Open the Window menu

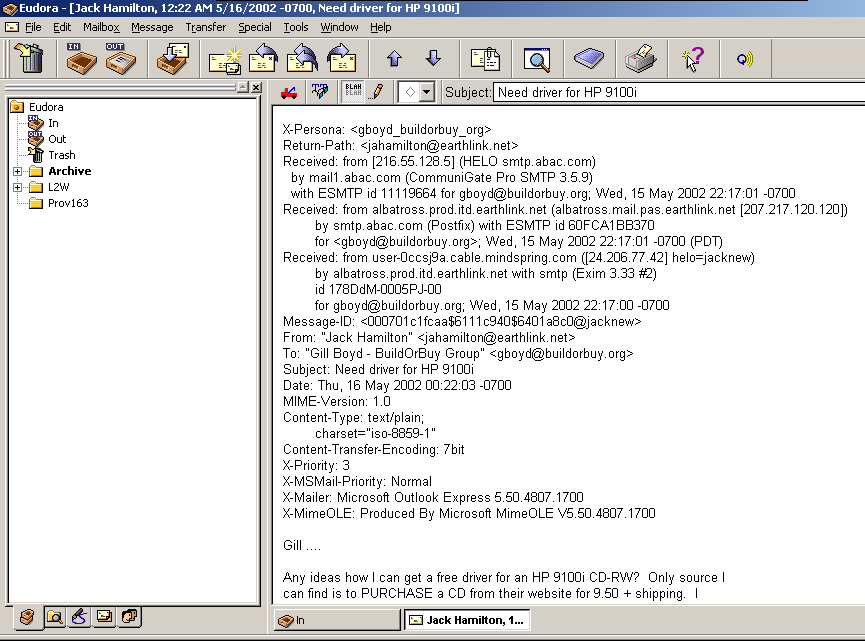tap(339, 27)
